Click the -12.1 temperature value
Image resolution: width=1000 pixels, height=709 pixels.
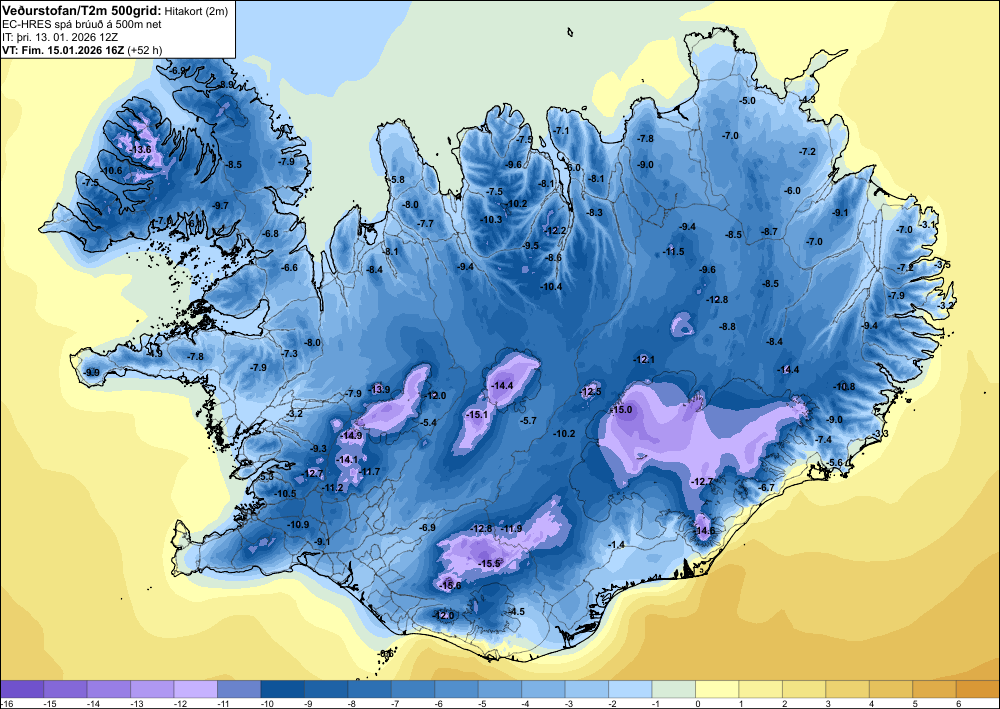[x=643, y=360]
